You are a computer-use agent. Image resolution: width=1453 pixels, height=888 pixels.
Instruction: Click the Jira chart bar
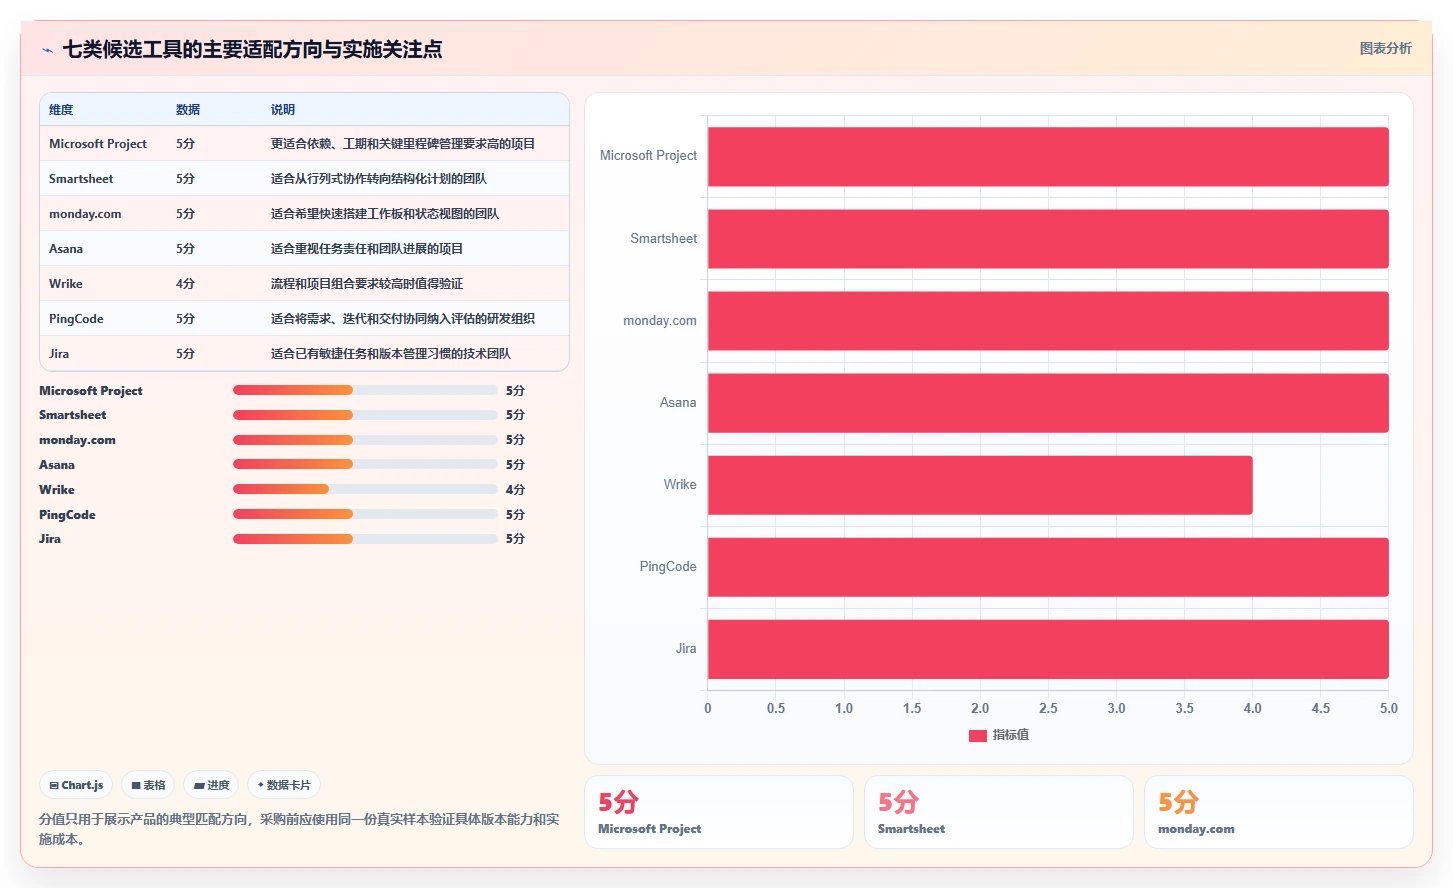pyautogui.click(x=1048, y=649)
